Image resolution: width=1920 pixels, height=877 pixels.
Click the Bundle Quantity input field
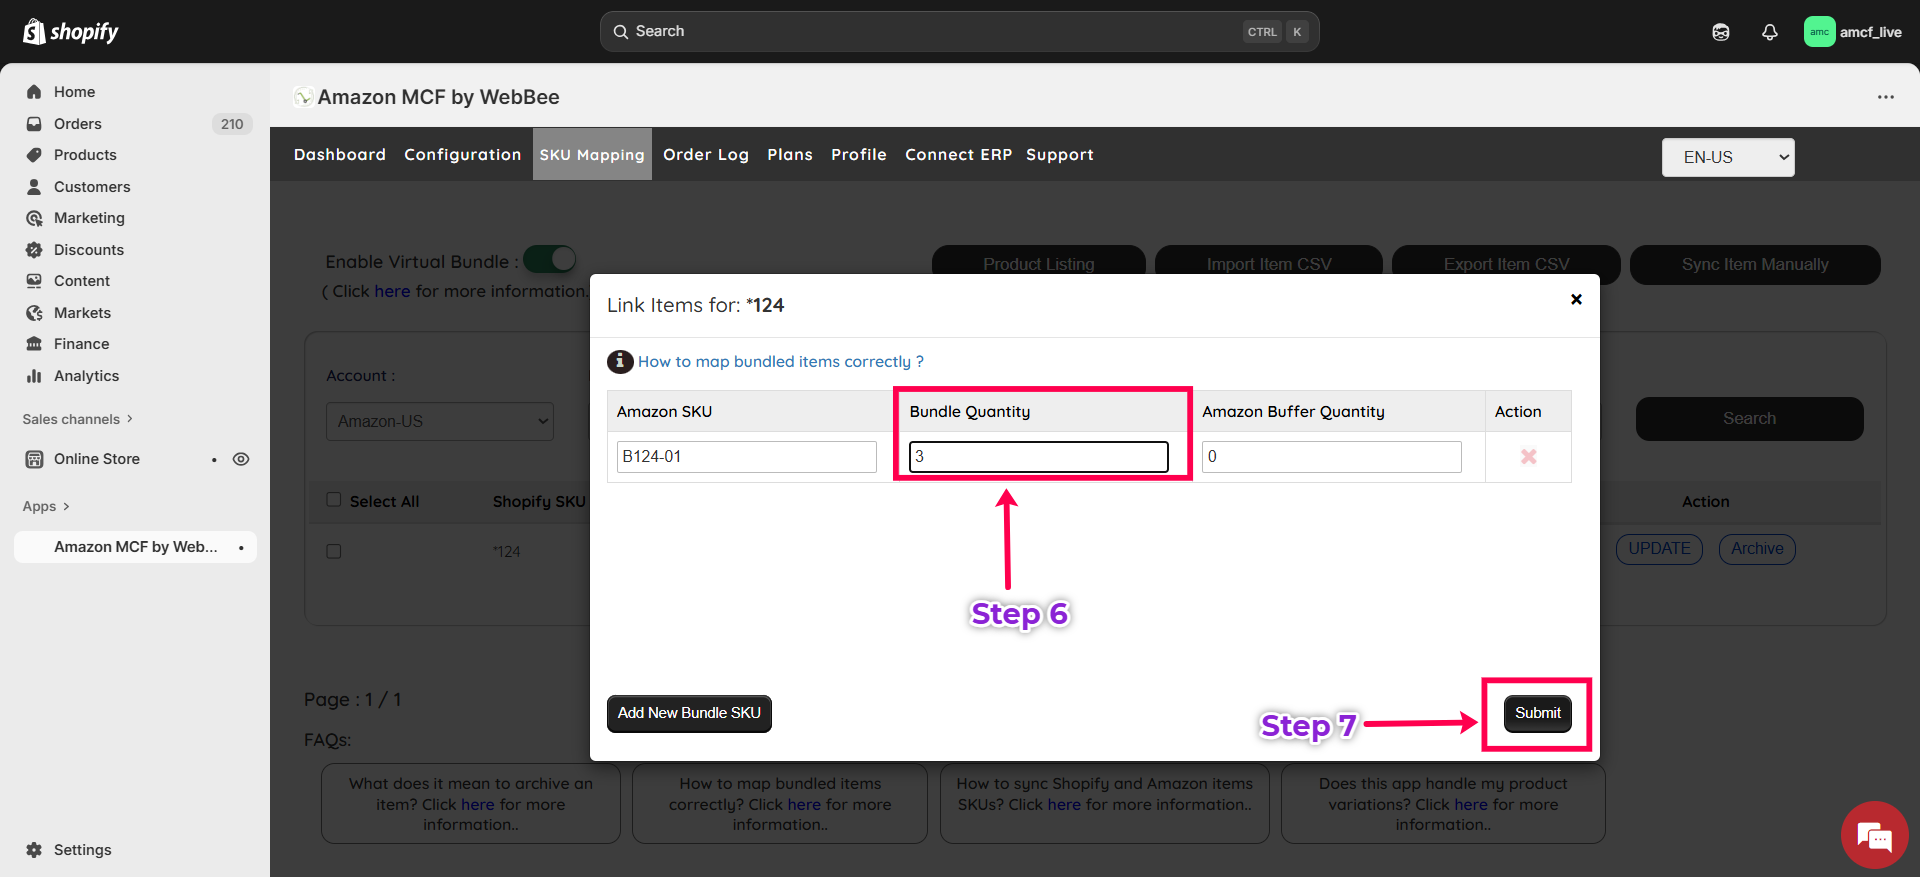pyautogui.click(x=1038, y=457)
